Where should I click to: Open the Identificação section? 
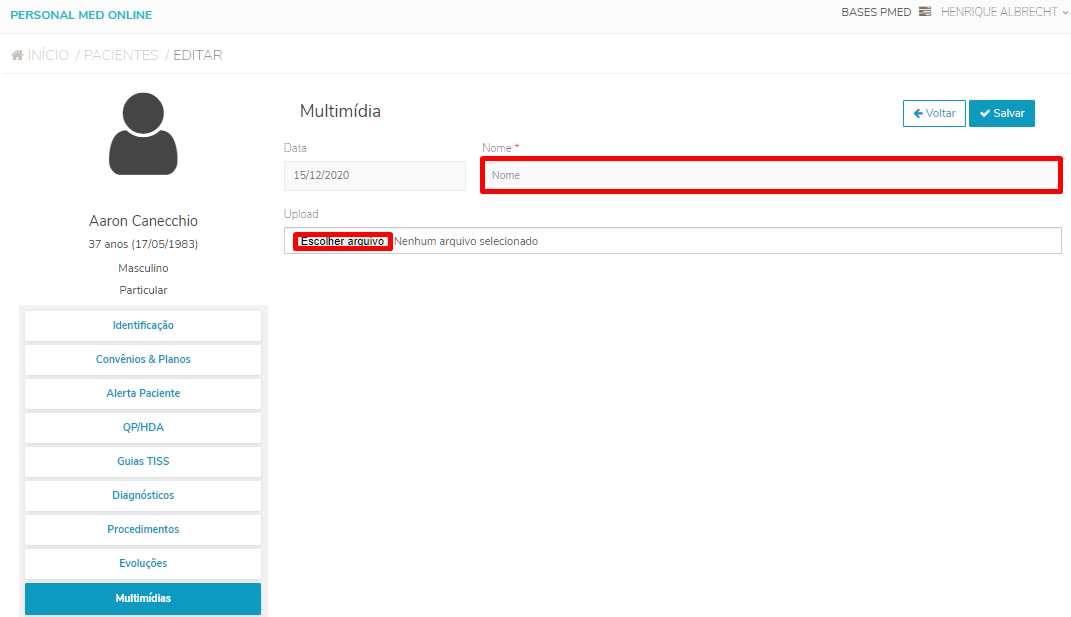click(143, 326)
